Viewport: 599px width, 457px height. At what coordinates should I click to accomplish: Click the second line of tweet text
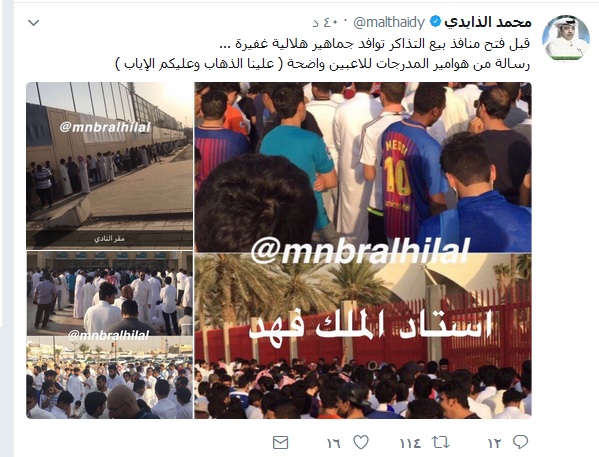(322, 63)
